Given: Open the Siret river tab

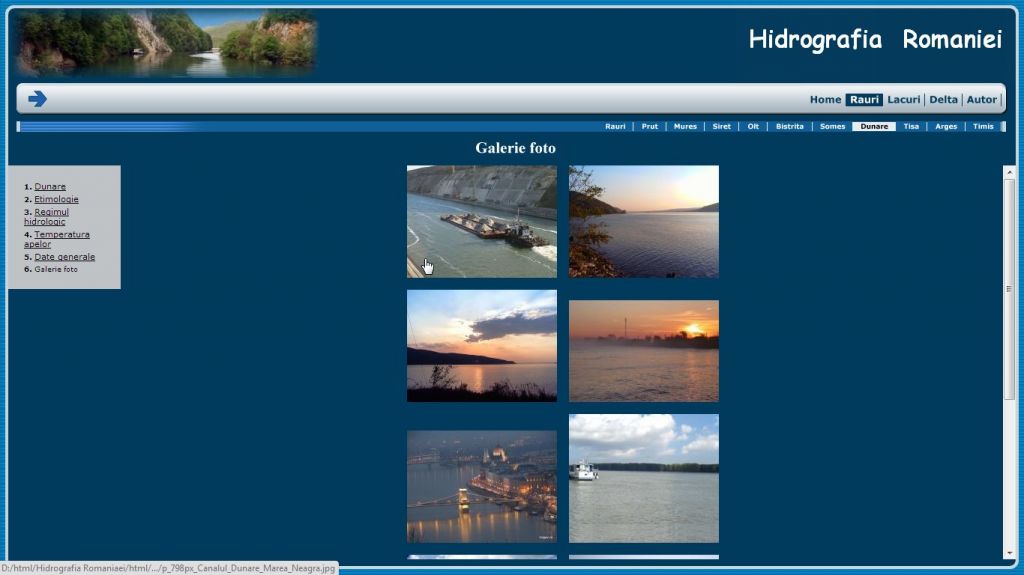Looking at the screenshot, I should coord(721,127).
